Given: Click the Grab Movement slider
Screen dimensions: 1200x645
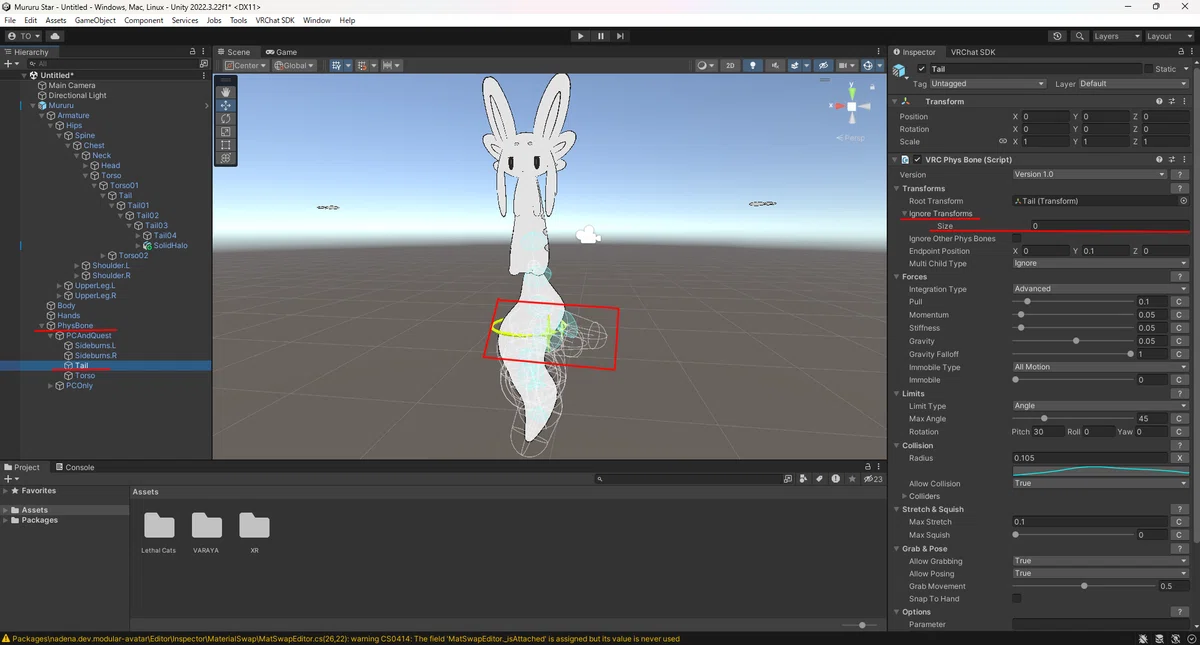Looking at the screenshot, I should click(x=1084, y=586).
